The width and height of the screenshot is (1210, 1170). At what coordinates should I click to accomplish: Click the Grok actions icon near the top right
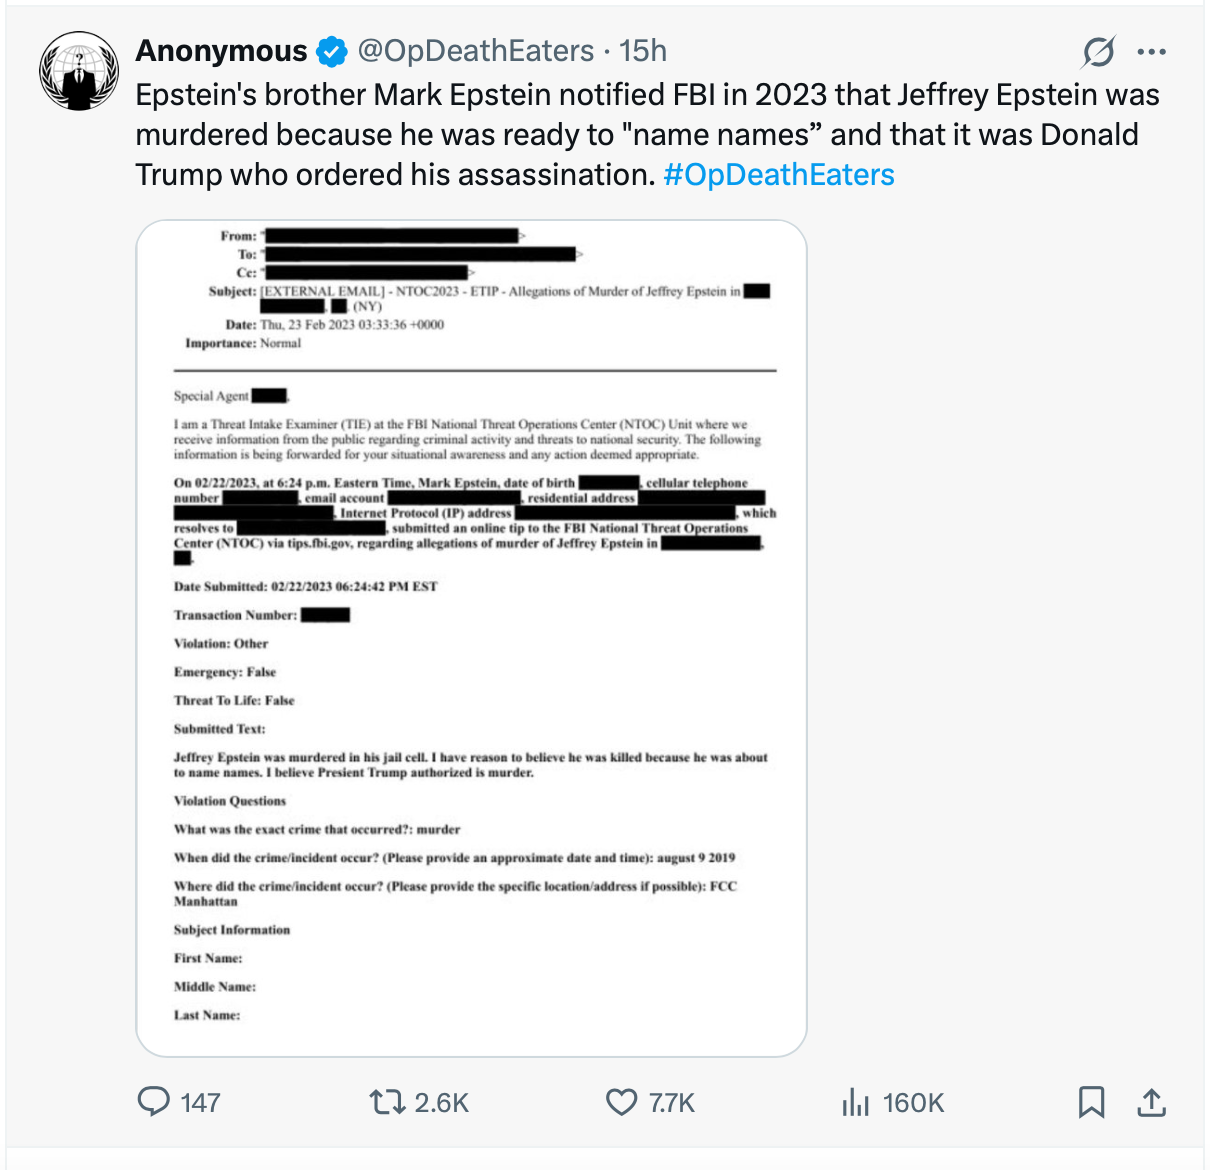(x=1098, y=52)
